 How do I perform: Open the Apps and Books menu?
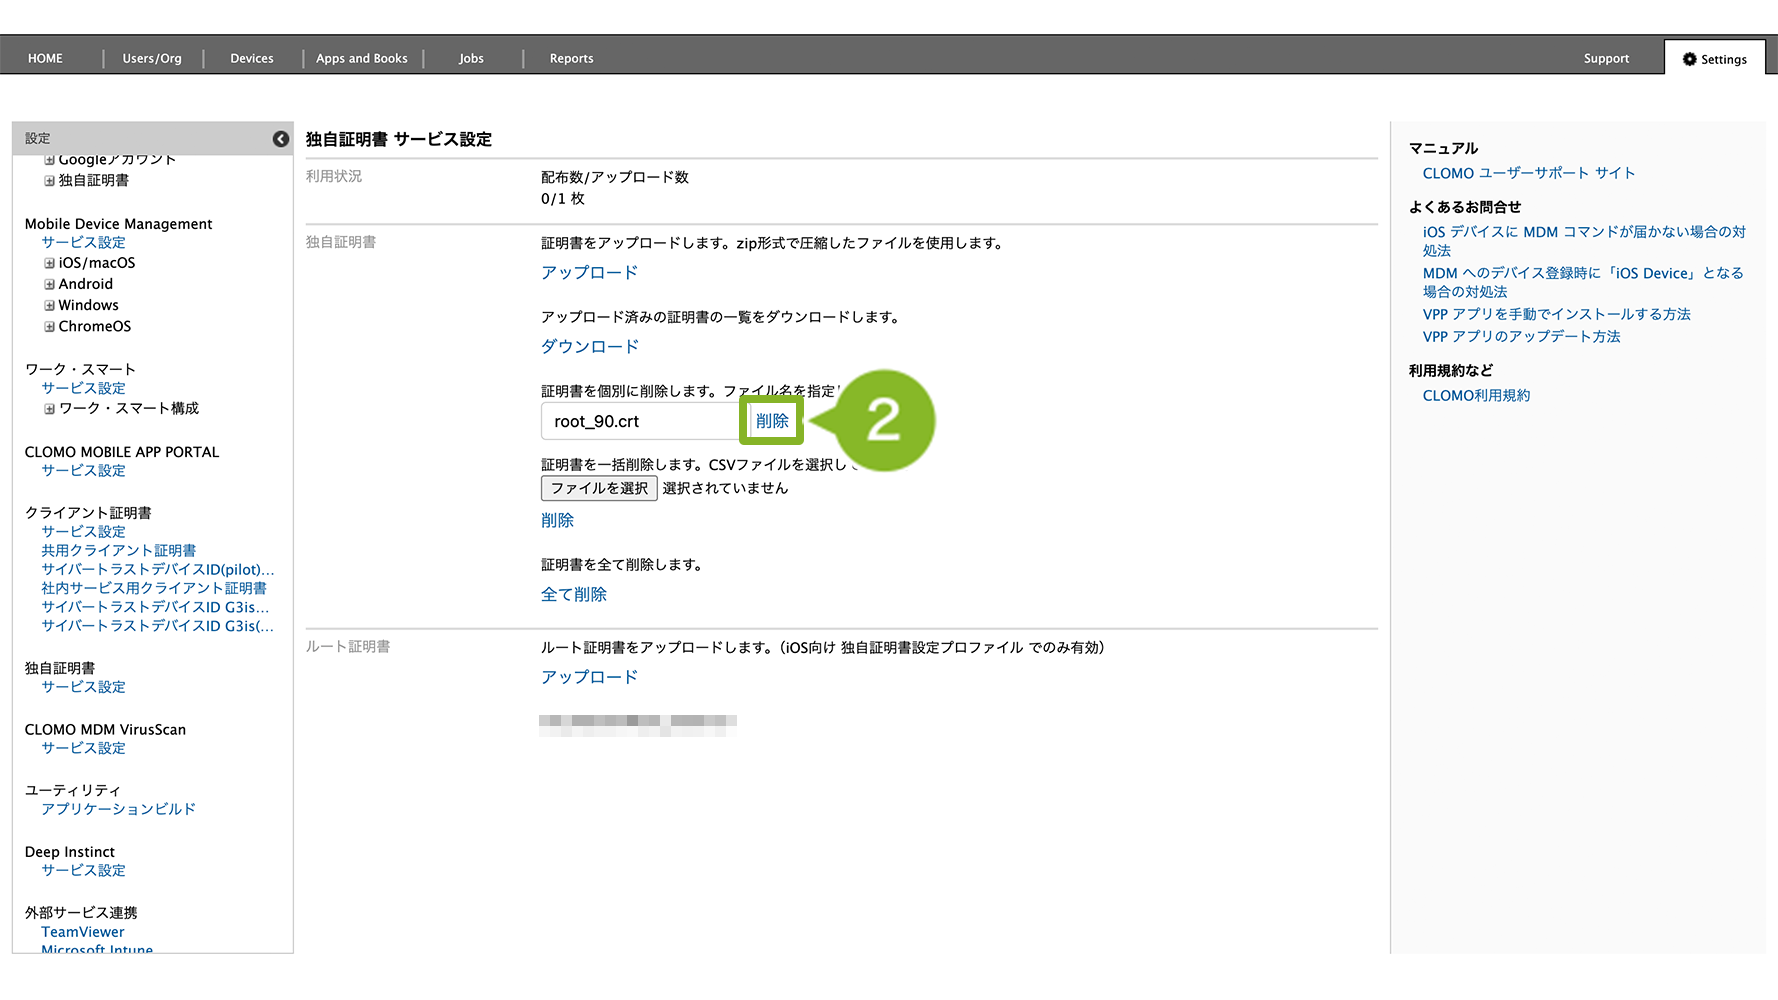pos(362,59)
